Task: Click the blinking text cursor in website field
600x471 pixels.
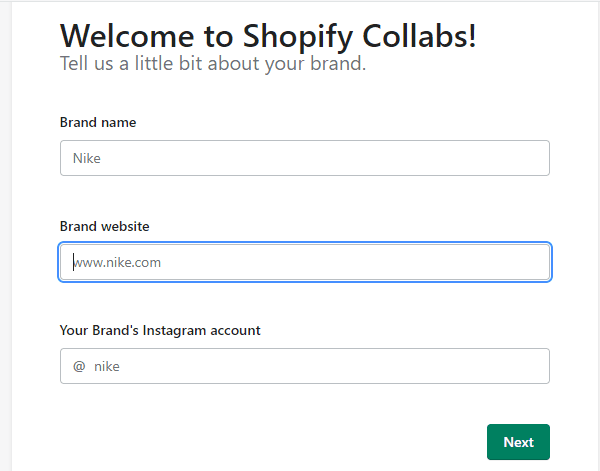Action: [x=73, y=262]
